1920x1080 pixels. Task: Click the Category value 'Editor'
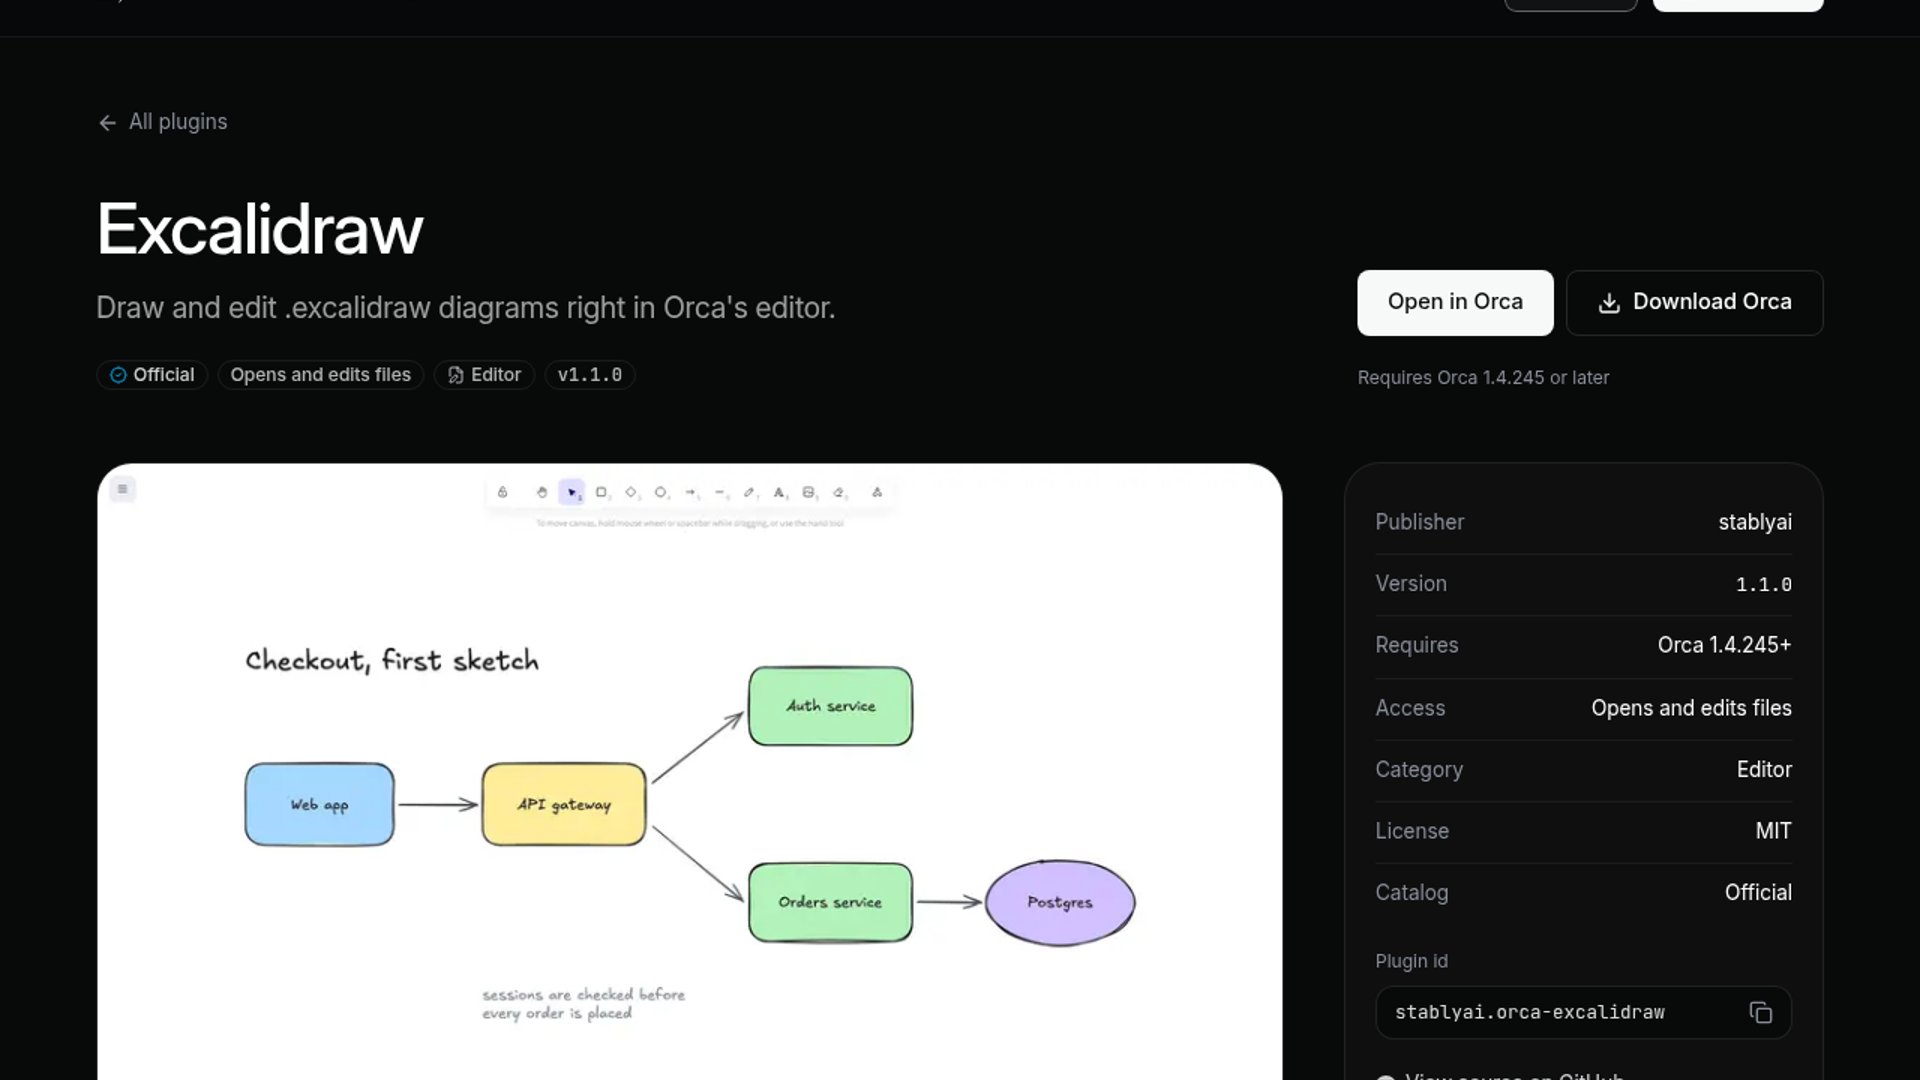(x=1764, y=770)
